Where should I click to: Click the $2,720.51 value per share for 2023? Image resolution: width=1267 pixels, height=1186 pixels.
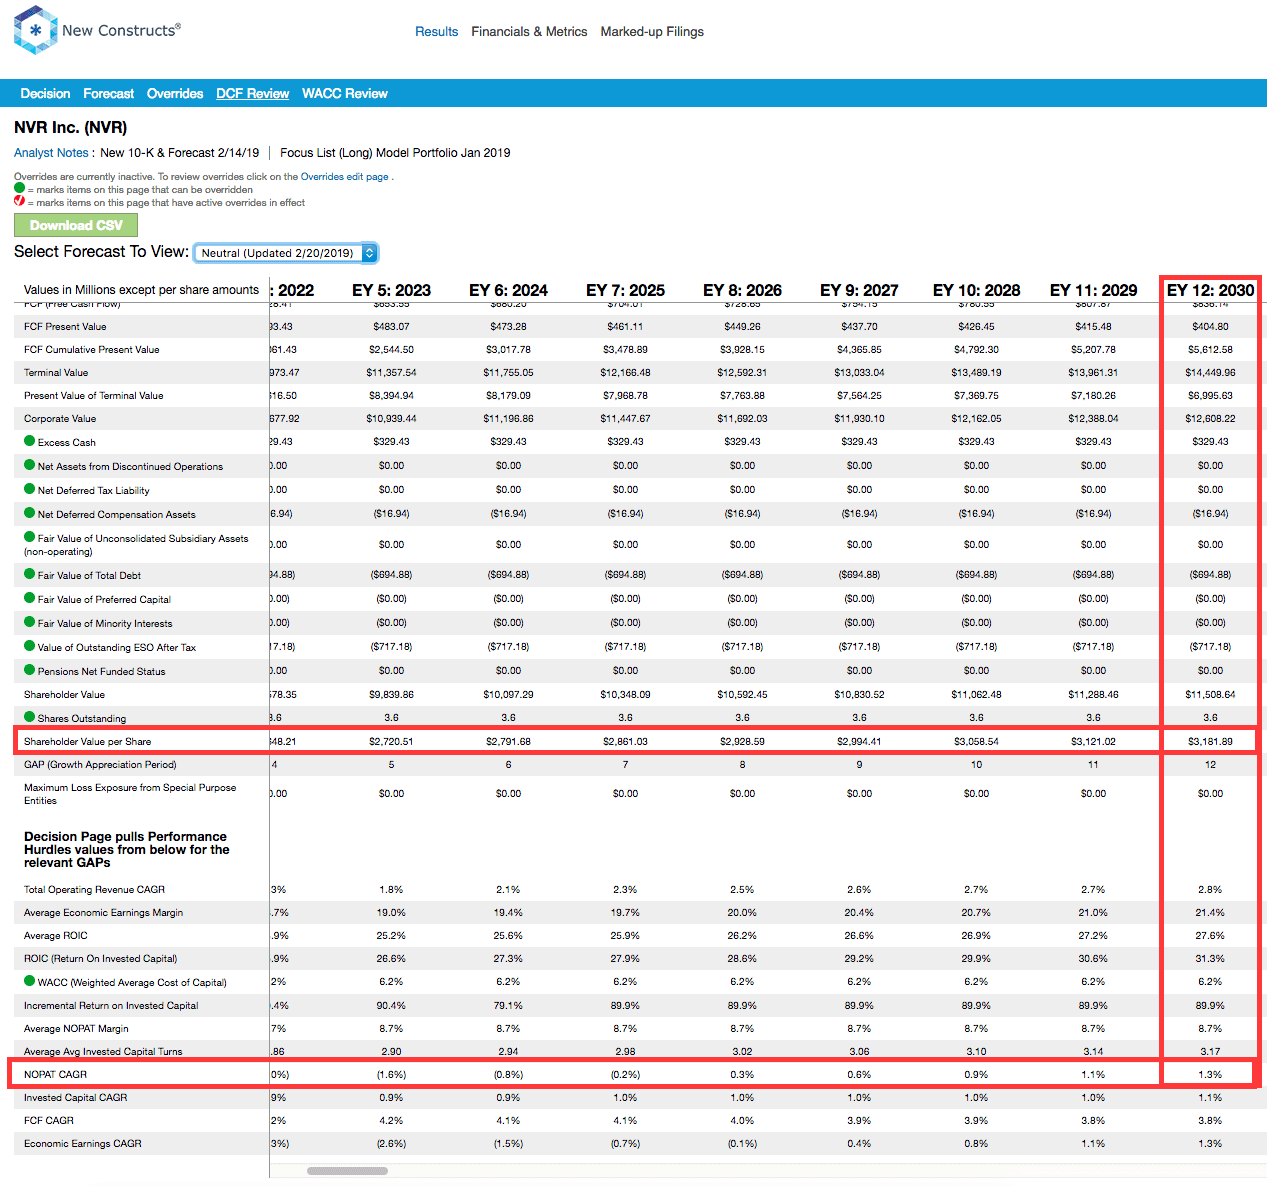pos(391,741)
